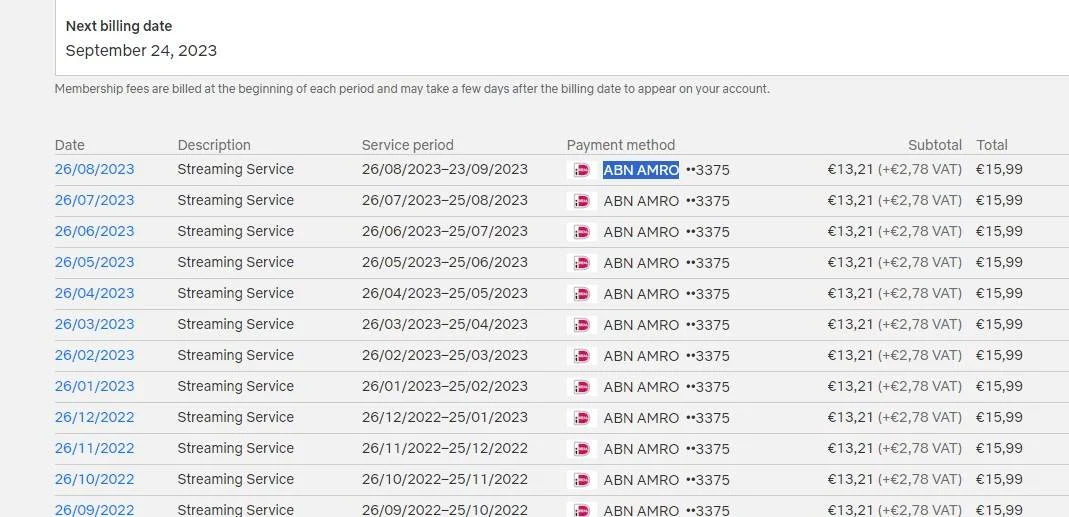Click iDEAL icon in 26/11/2022 row

tap(582, 449)
